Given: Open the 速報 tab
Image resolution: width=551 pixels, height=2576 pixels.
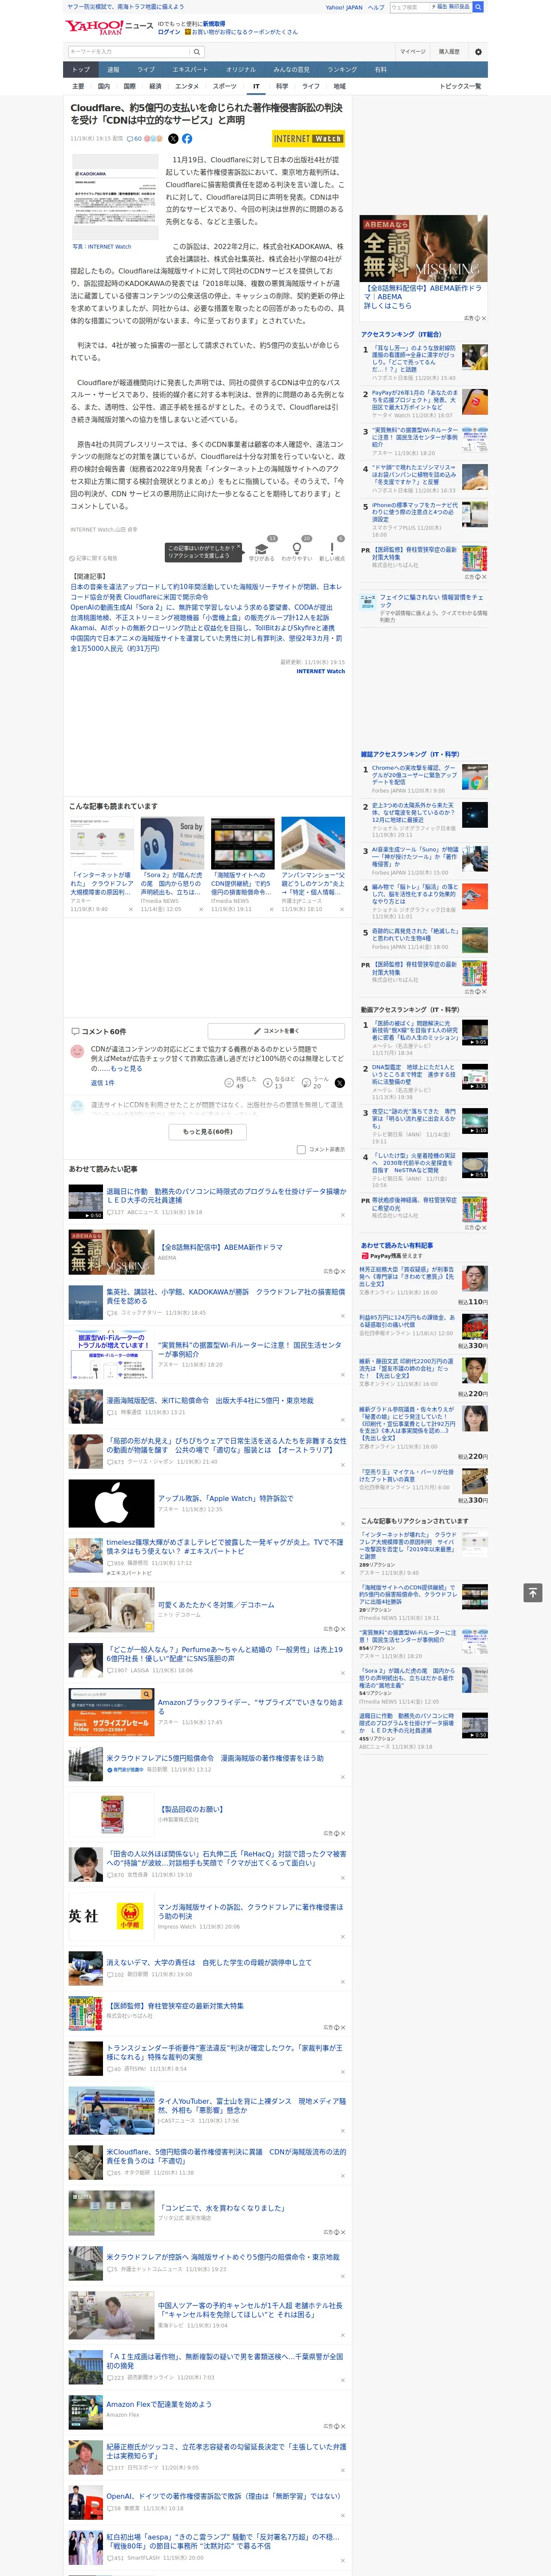Looking at the screenshot, I should tap(113, 70).
